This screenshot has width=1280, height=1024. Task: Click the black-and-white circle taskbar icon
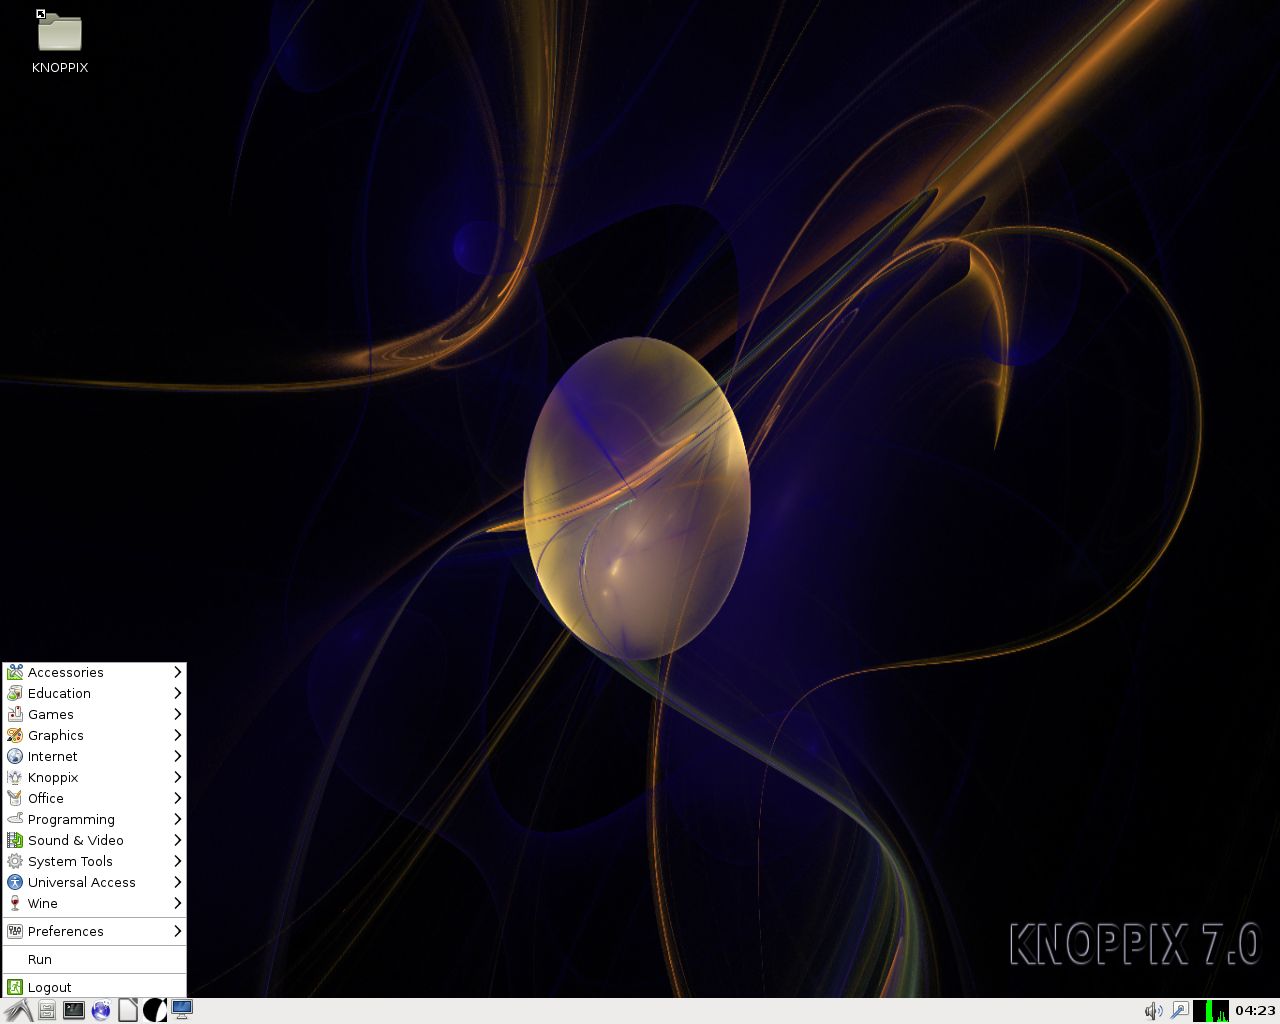155,1010
